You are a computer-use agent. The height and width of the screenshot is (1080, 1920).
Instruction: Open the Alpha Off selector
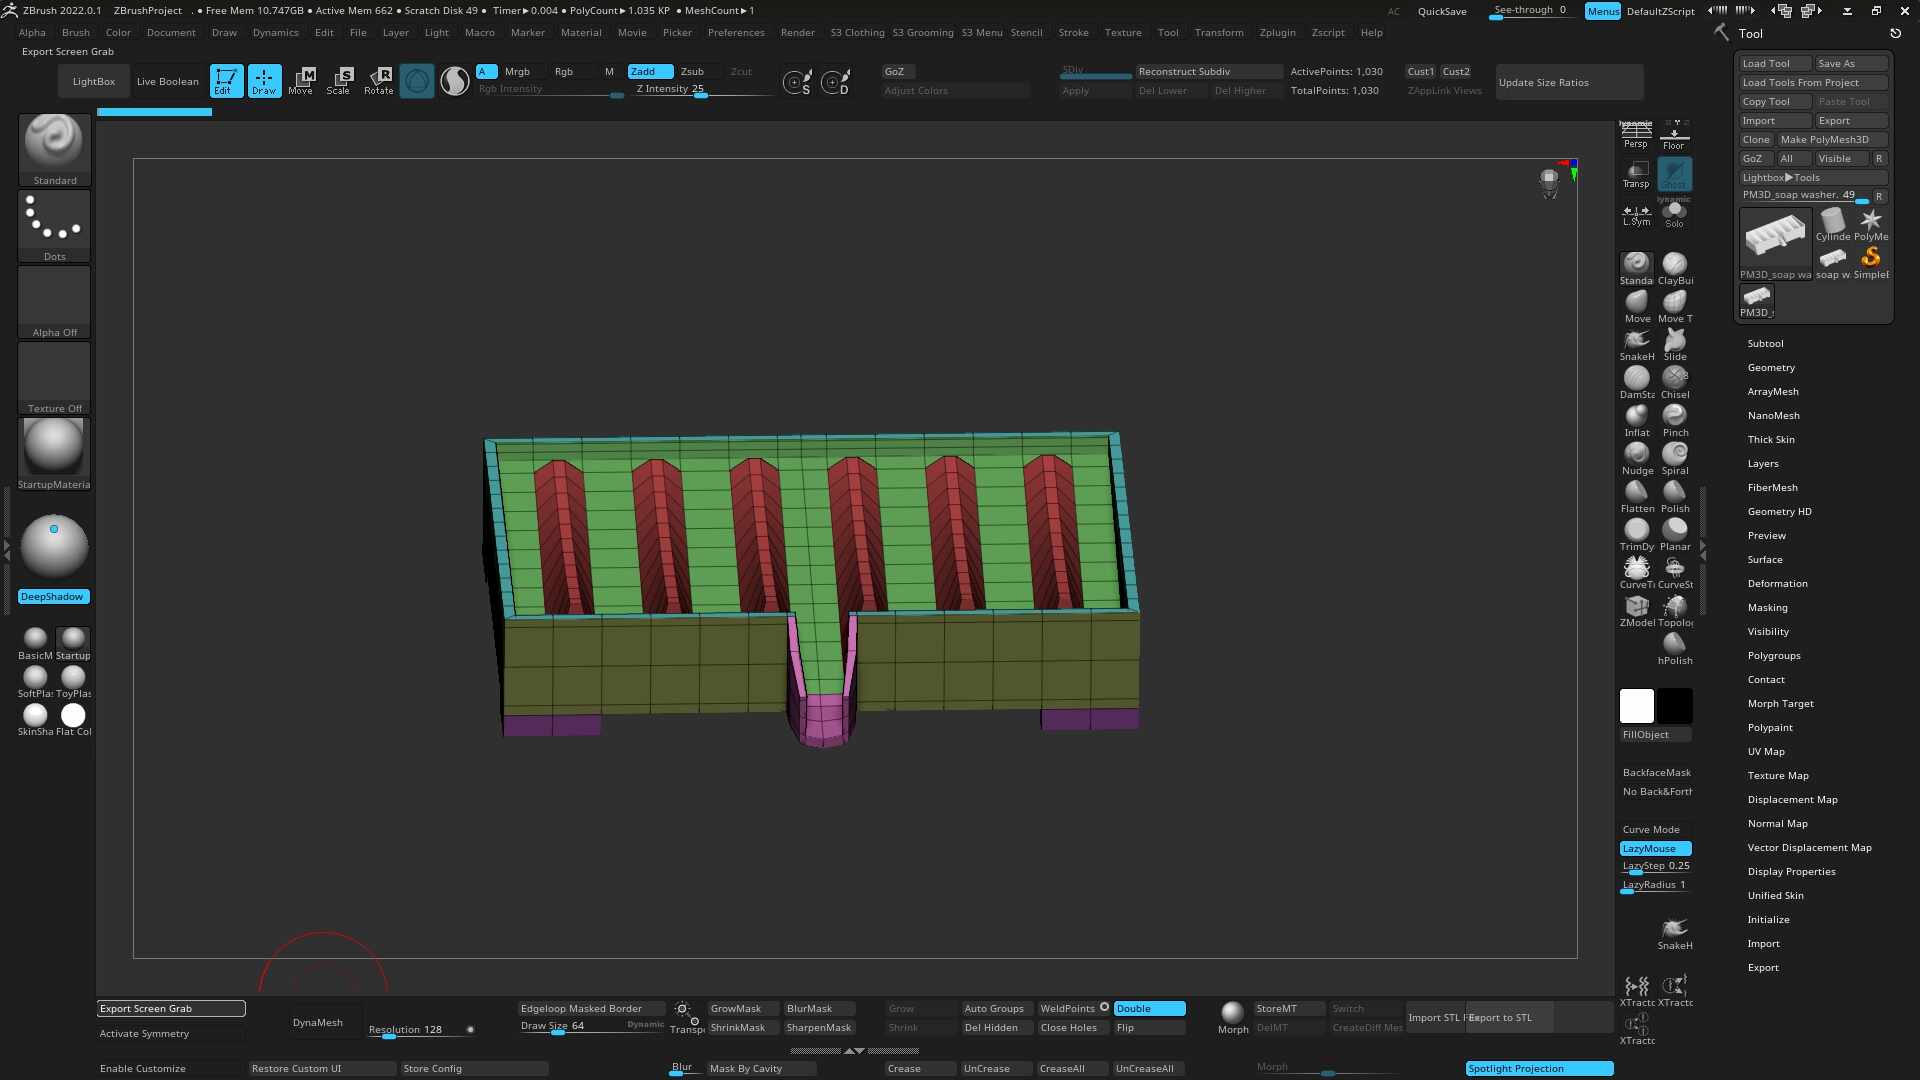point(55,302)
